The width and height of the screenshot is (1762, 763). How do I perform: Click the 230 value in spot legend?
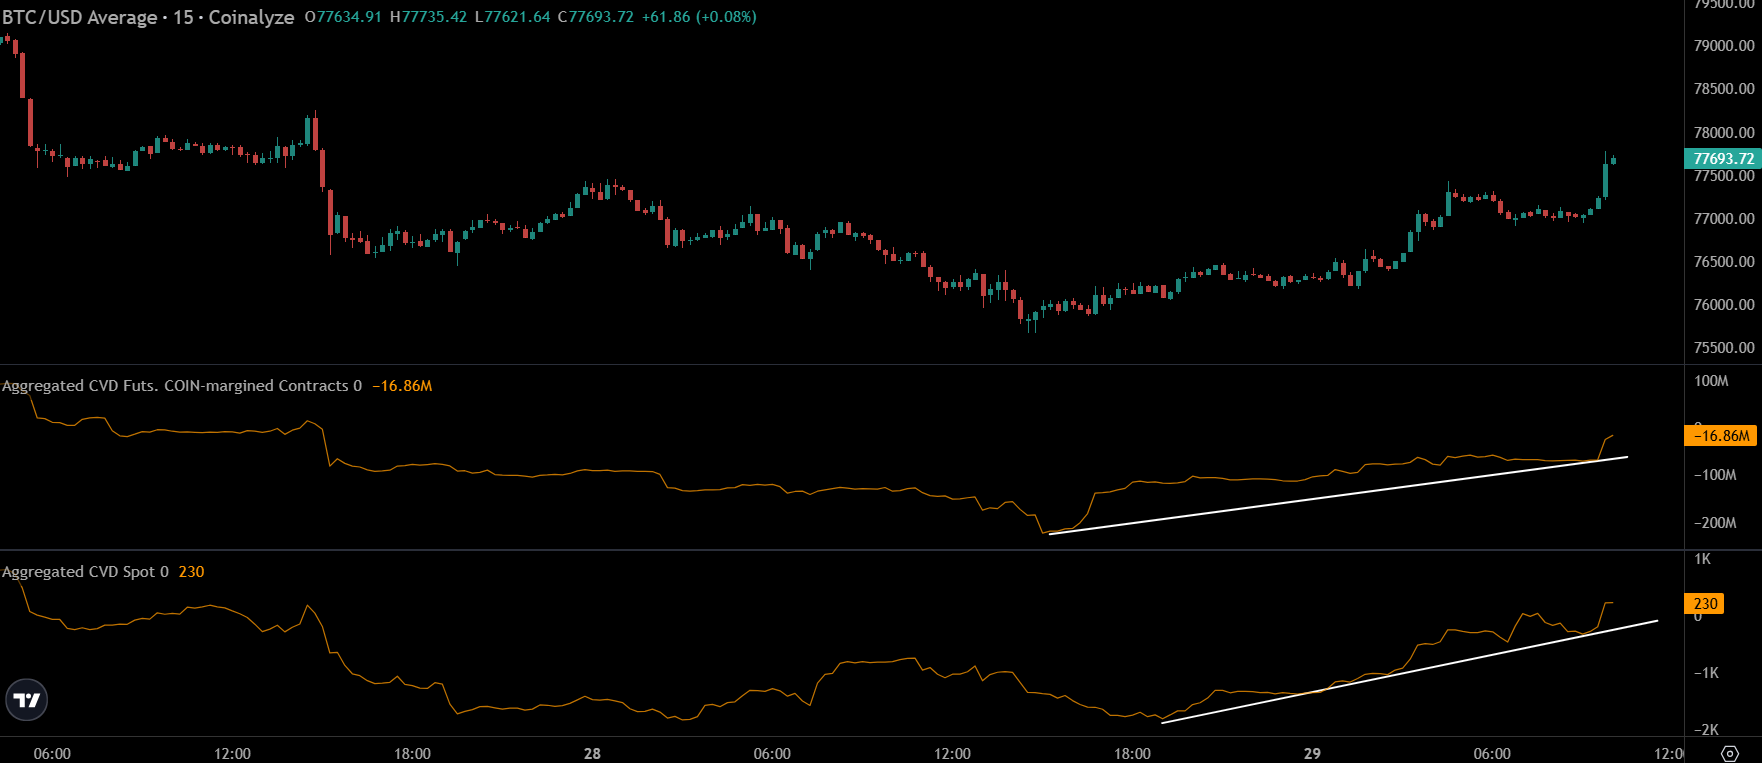tap(191, 572)
